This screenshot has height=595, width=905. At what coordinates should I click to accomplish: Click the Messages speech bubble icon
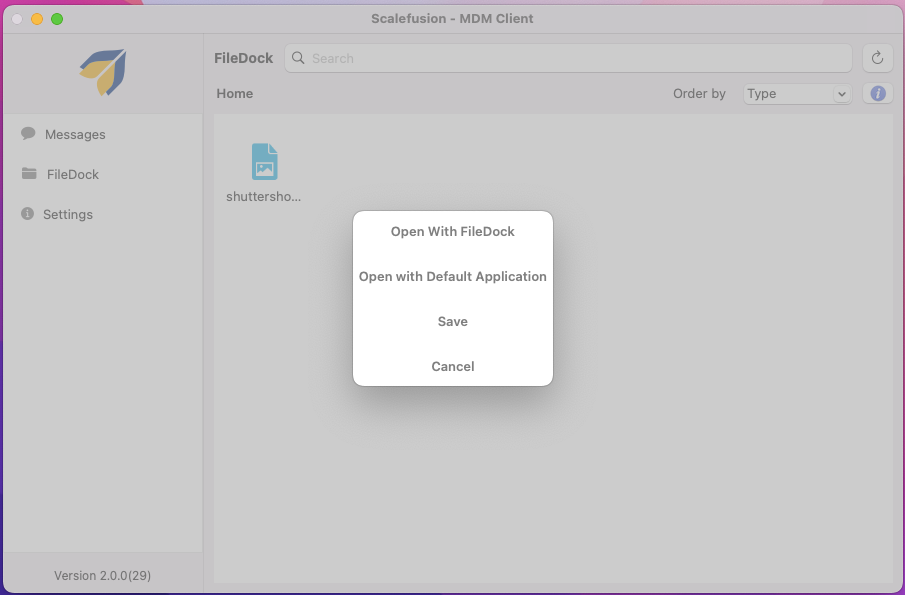pos(28,134)
